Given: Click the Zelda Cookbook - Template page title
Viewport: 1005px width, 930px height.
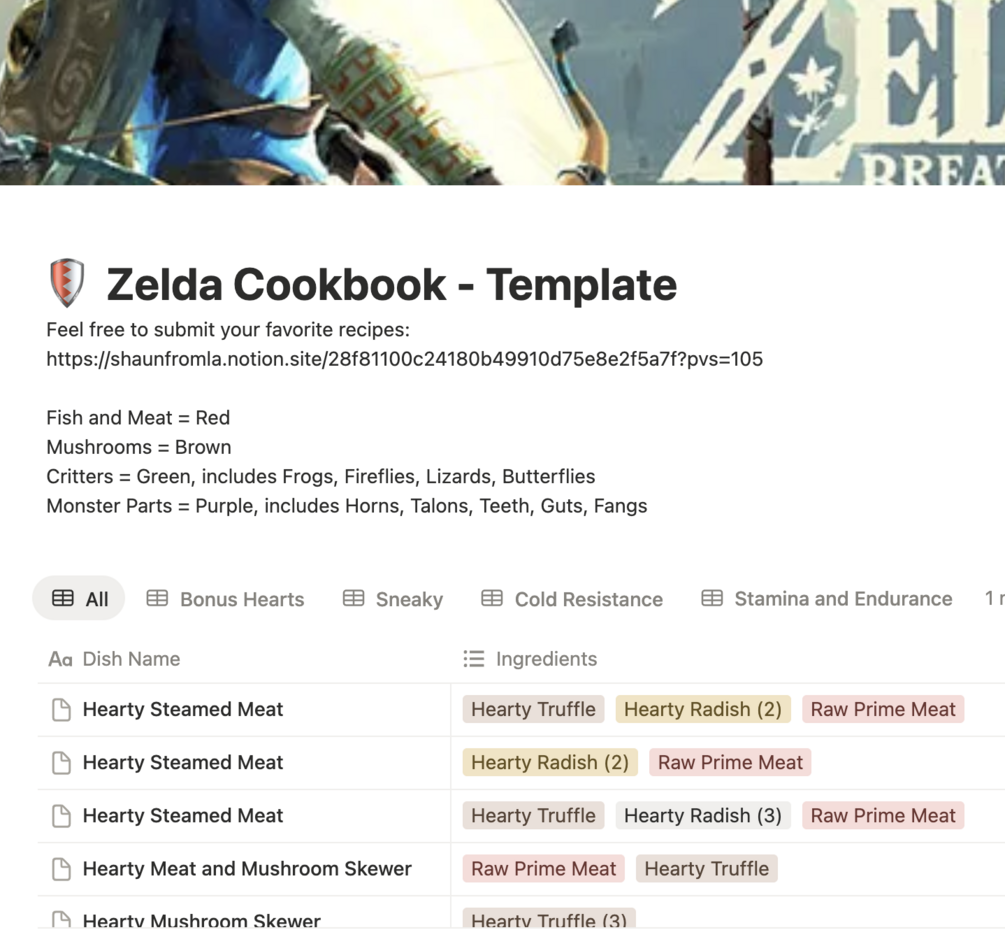Looking at the screenshot, I should click(391, 285).
